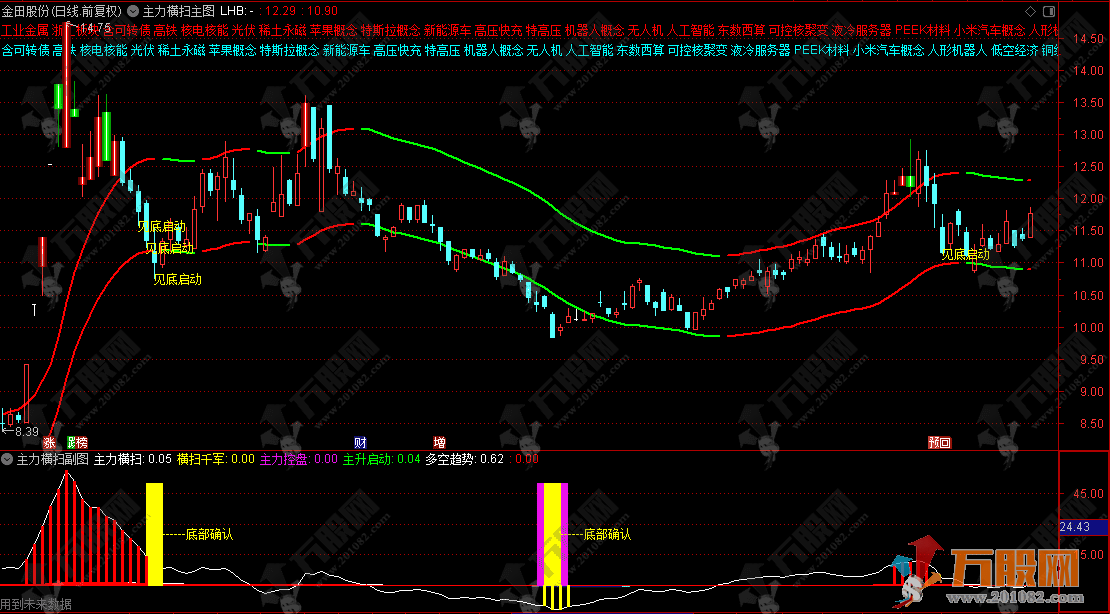This screenshot has height=614, width=1110.
Task: Click the first yellow 底部确认 signal bar
Action: click(154, 534)
